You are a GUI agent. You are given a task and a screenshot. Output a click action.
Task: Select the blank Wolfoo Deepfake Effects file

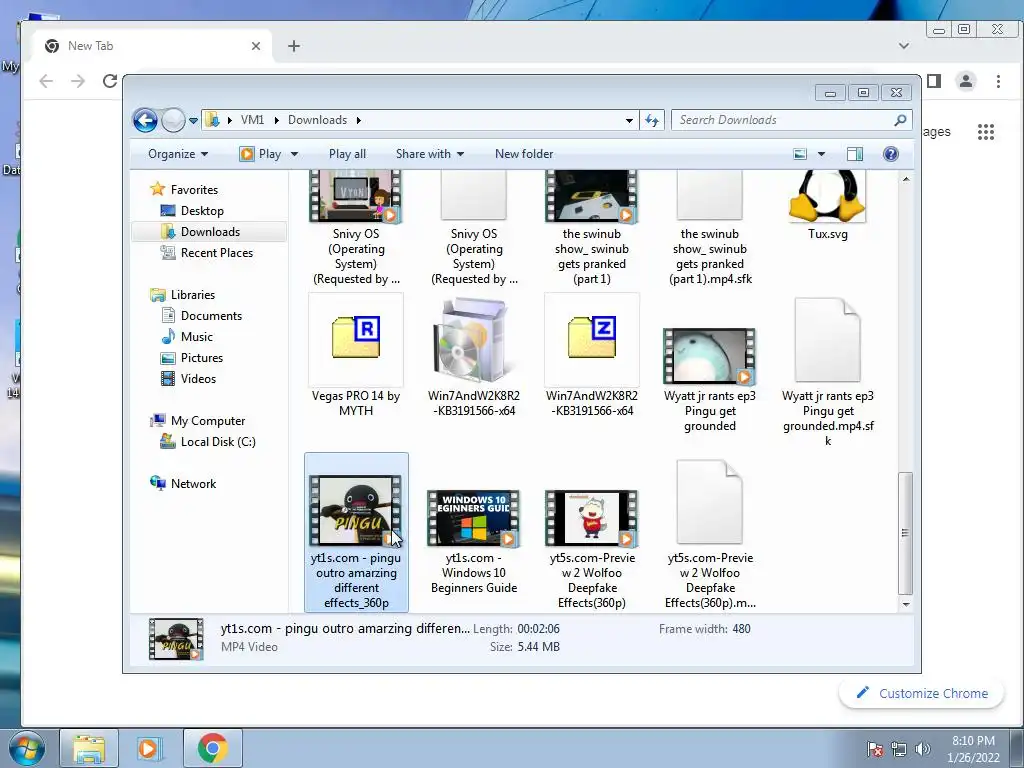pyautogui.click(x=710, y=502)
